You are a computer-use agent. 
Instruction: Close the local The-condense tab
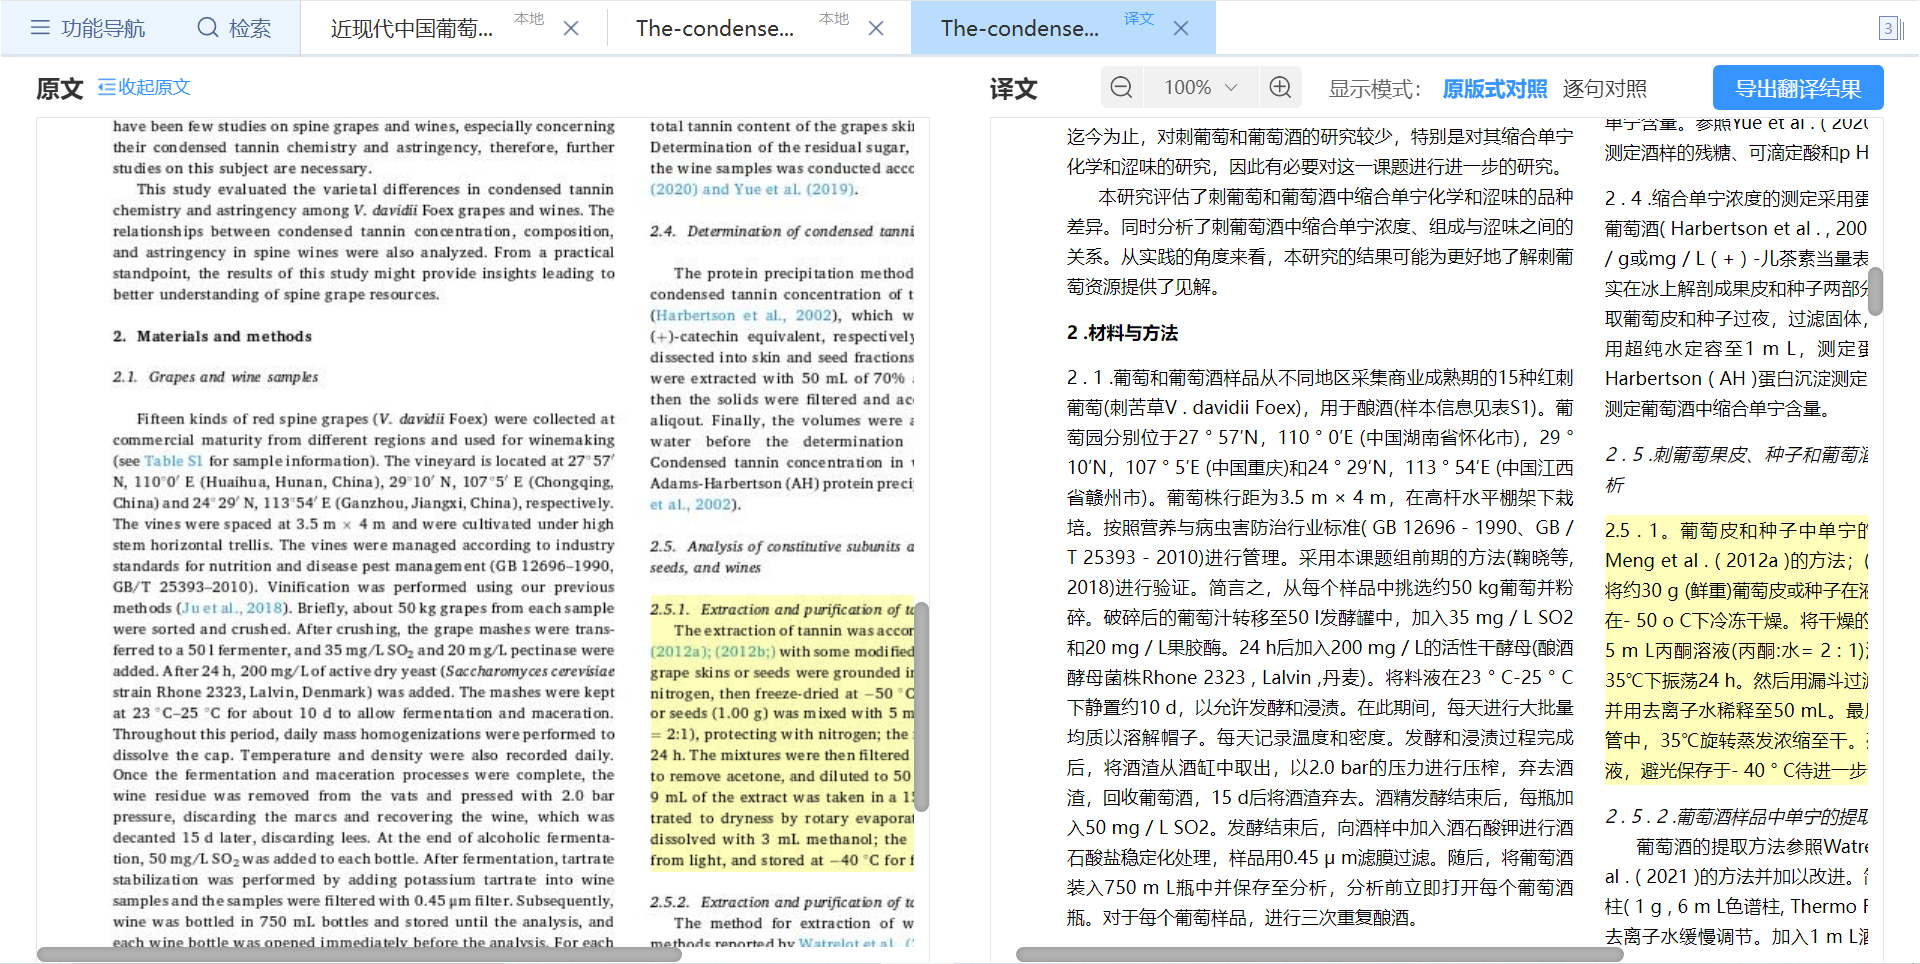point(876,28)
